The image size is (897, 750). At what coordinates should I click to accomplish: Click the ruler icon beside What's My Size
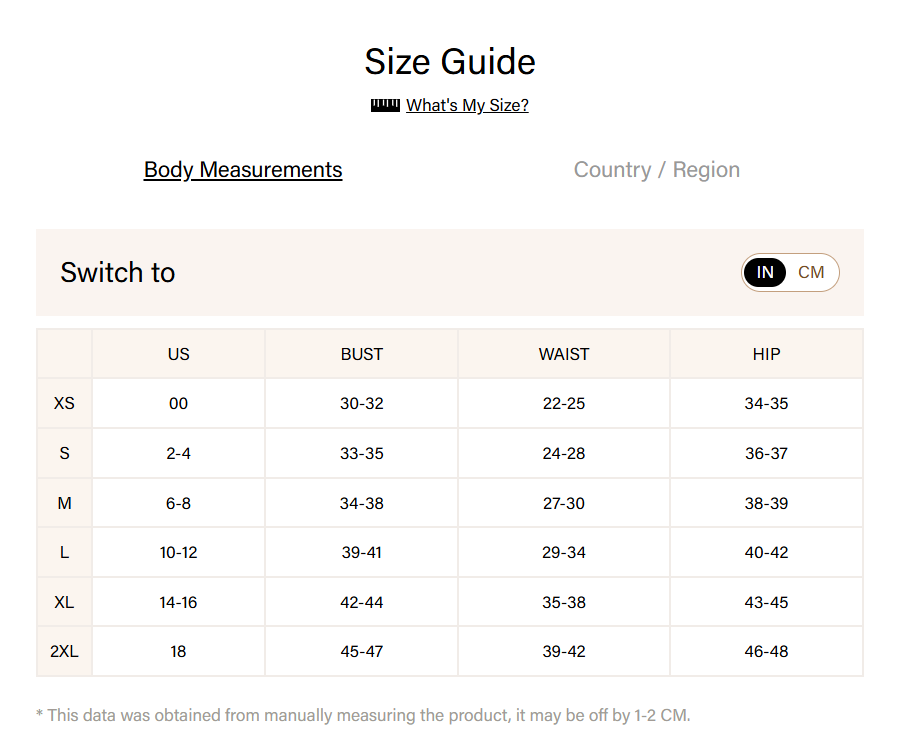(x=385, y=105)
